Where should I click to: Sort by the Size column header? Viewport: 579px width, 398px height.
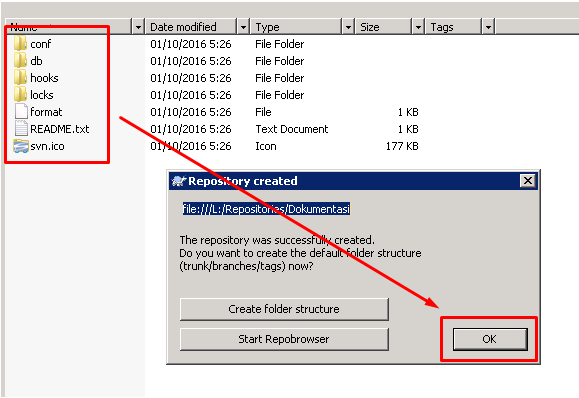tap(384, 27)
